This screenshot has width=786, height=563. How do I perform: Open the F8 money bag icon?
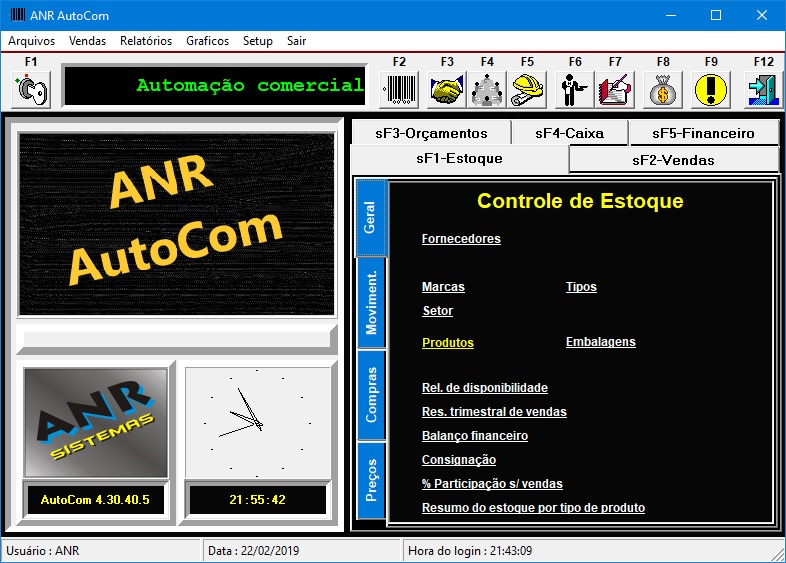point(663,90)
